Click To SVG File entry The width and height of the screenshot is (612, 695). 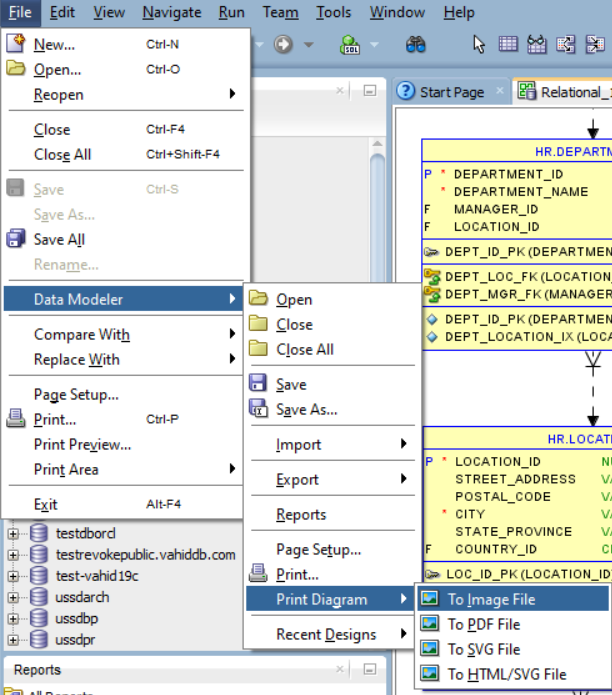483,649
